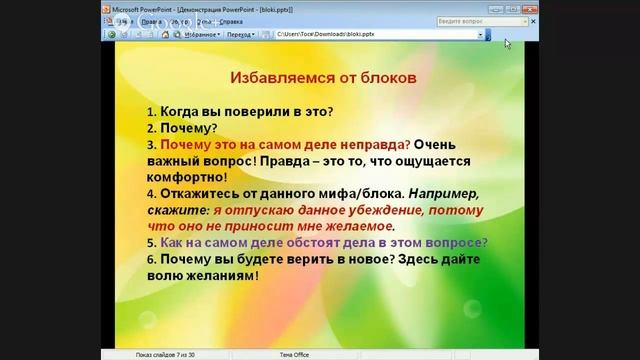
Task: Click the icon left of the address box
Action: pos(266,35)
